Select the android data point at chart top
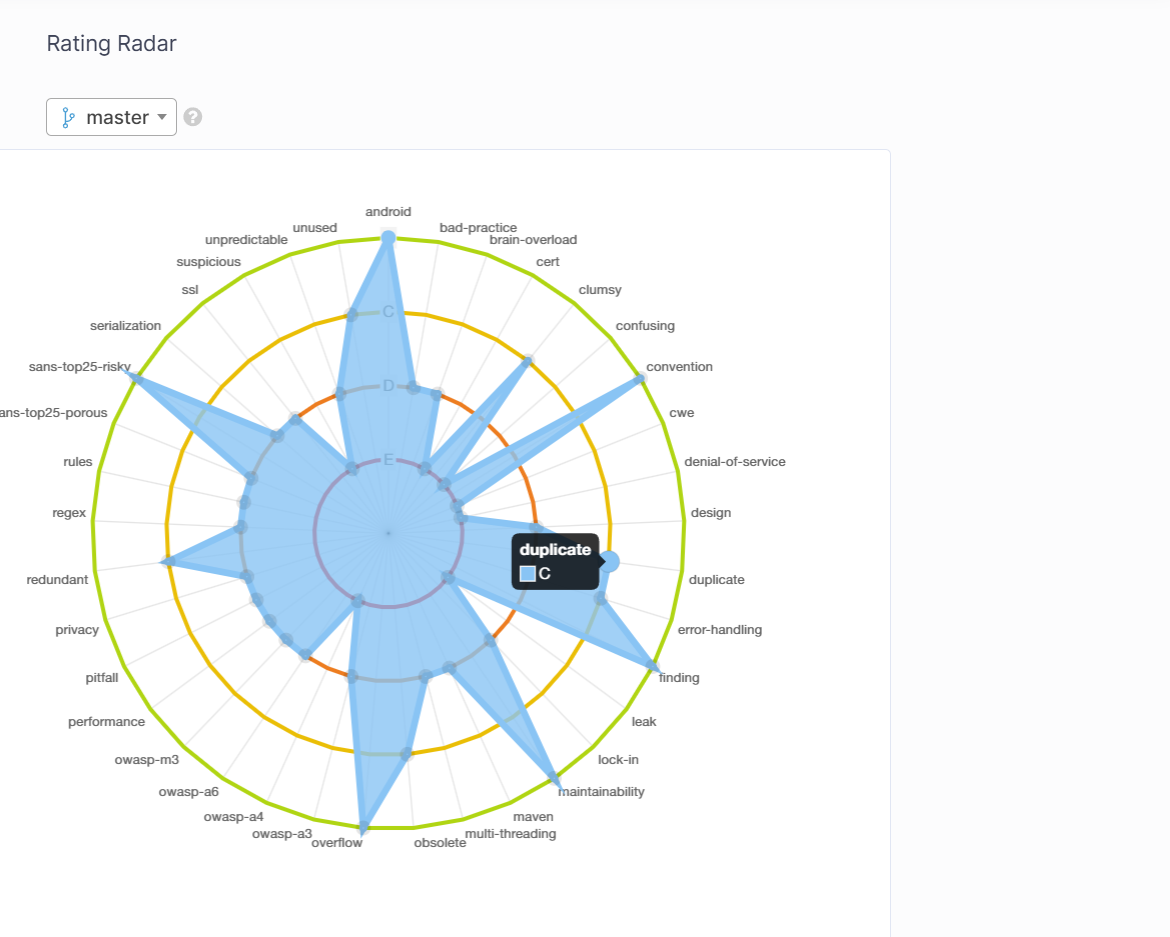 coord(388,237)
